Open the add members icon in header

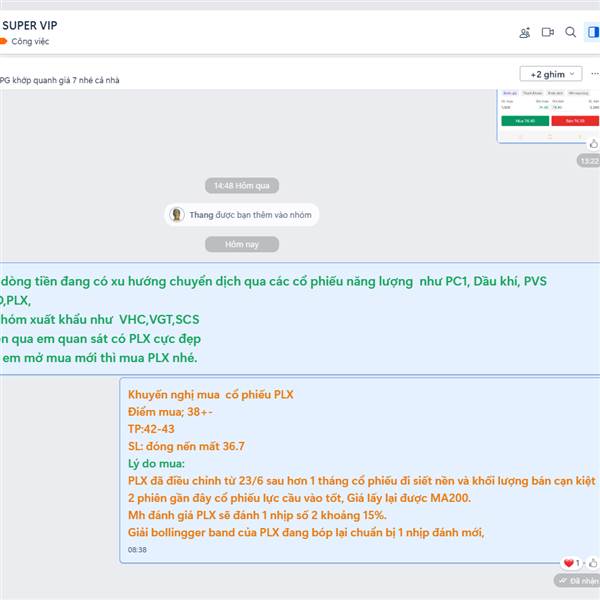click(524, 33)
